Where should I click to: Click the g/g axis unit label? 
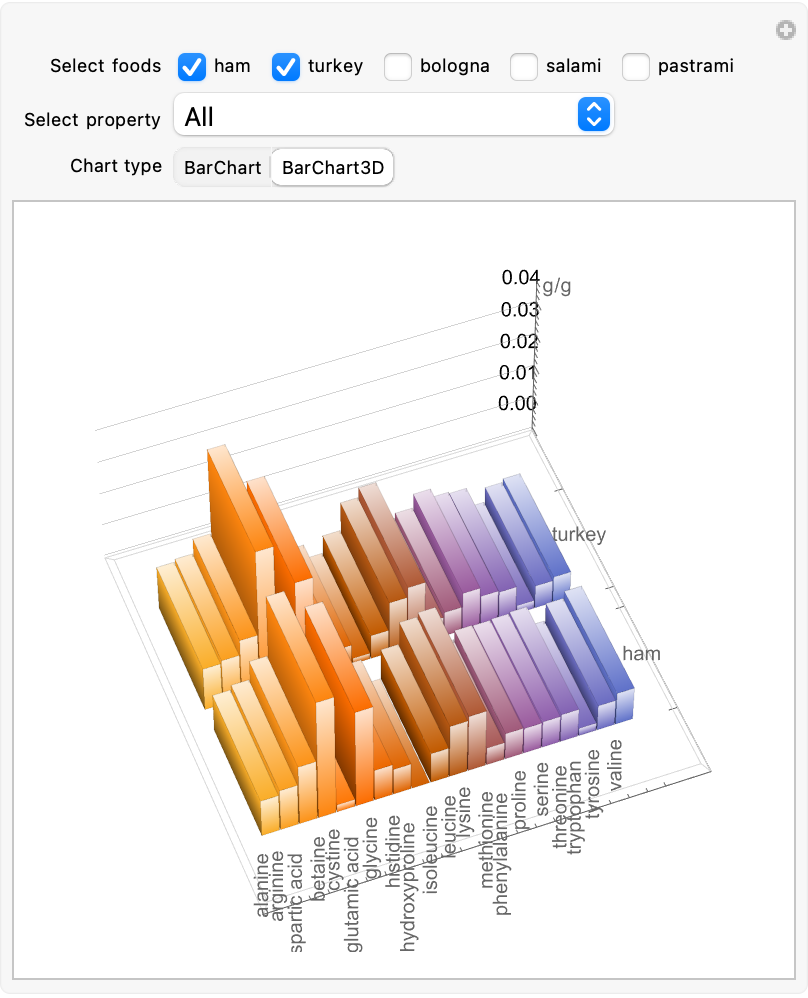click(557, 287)
